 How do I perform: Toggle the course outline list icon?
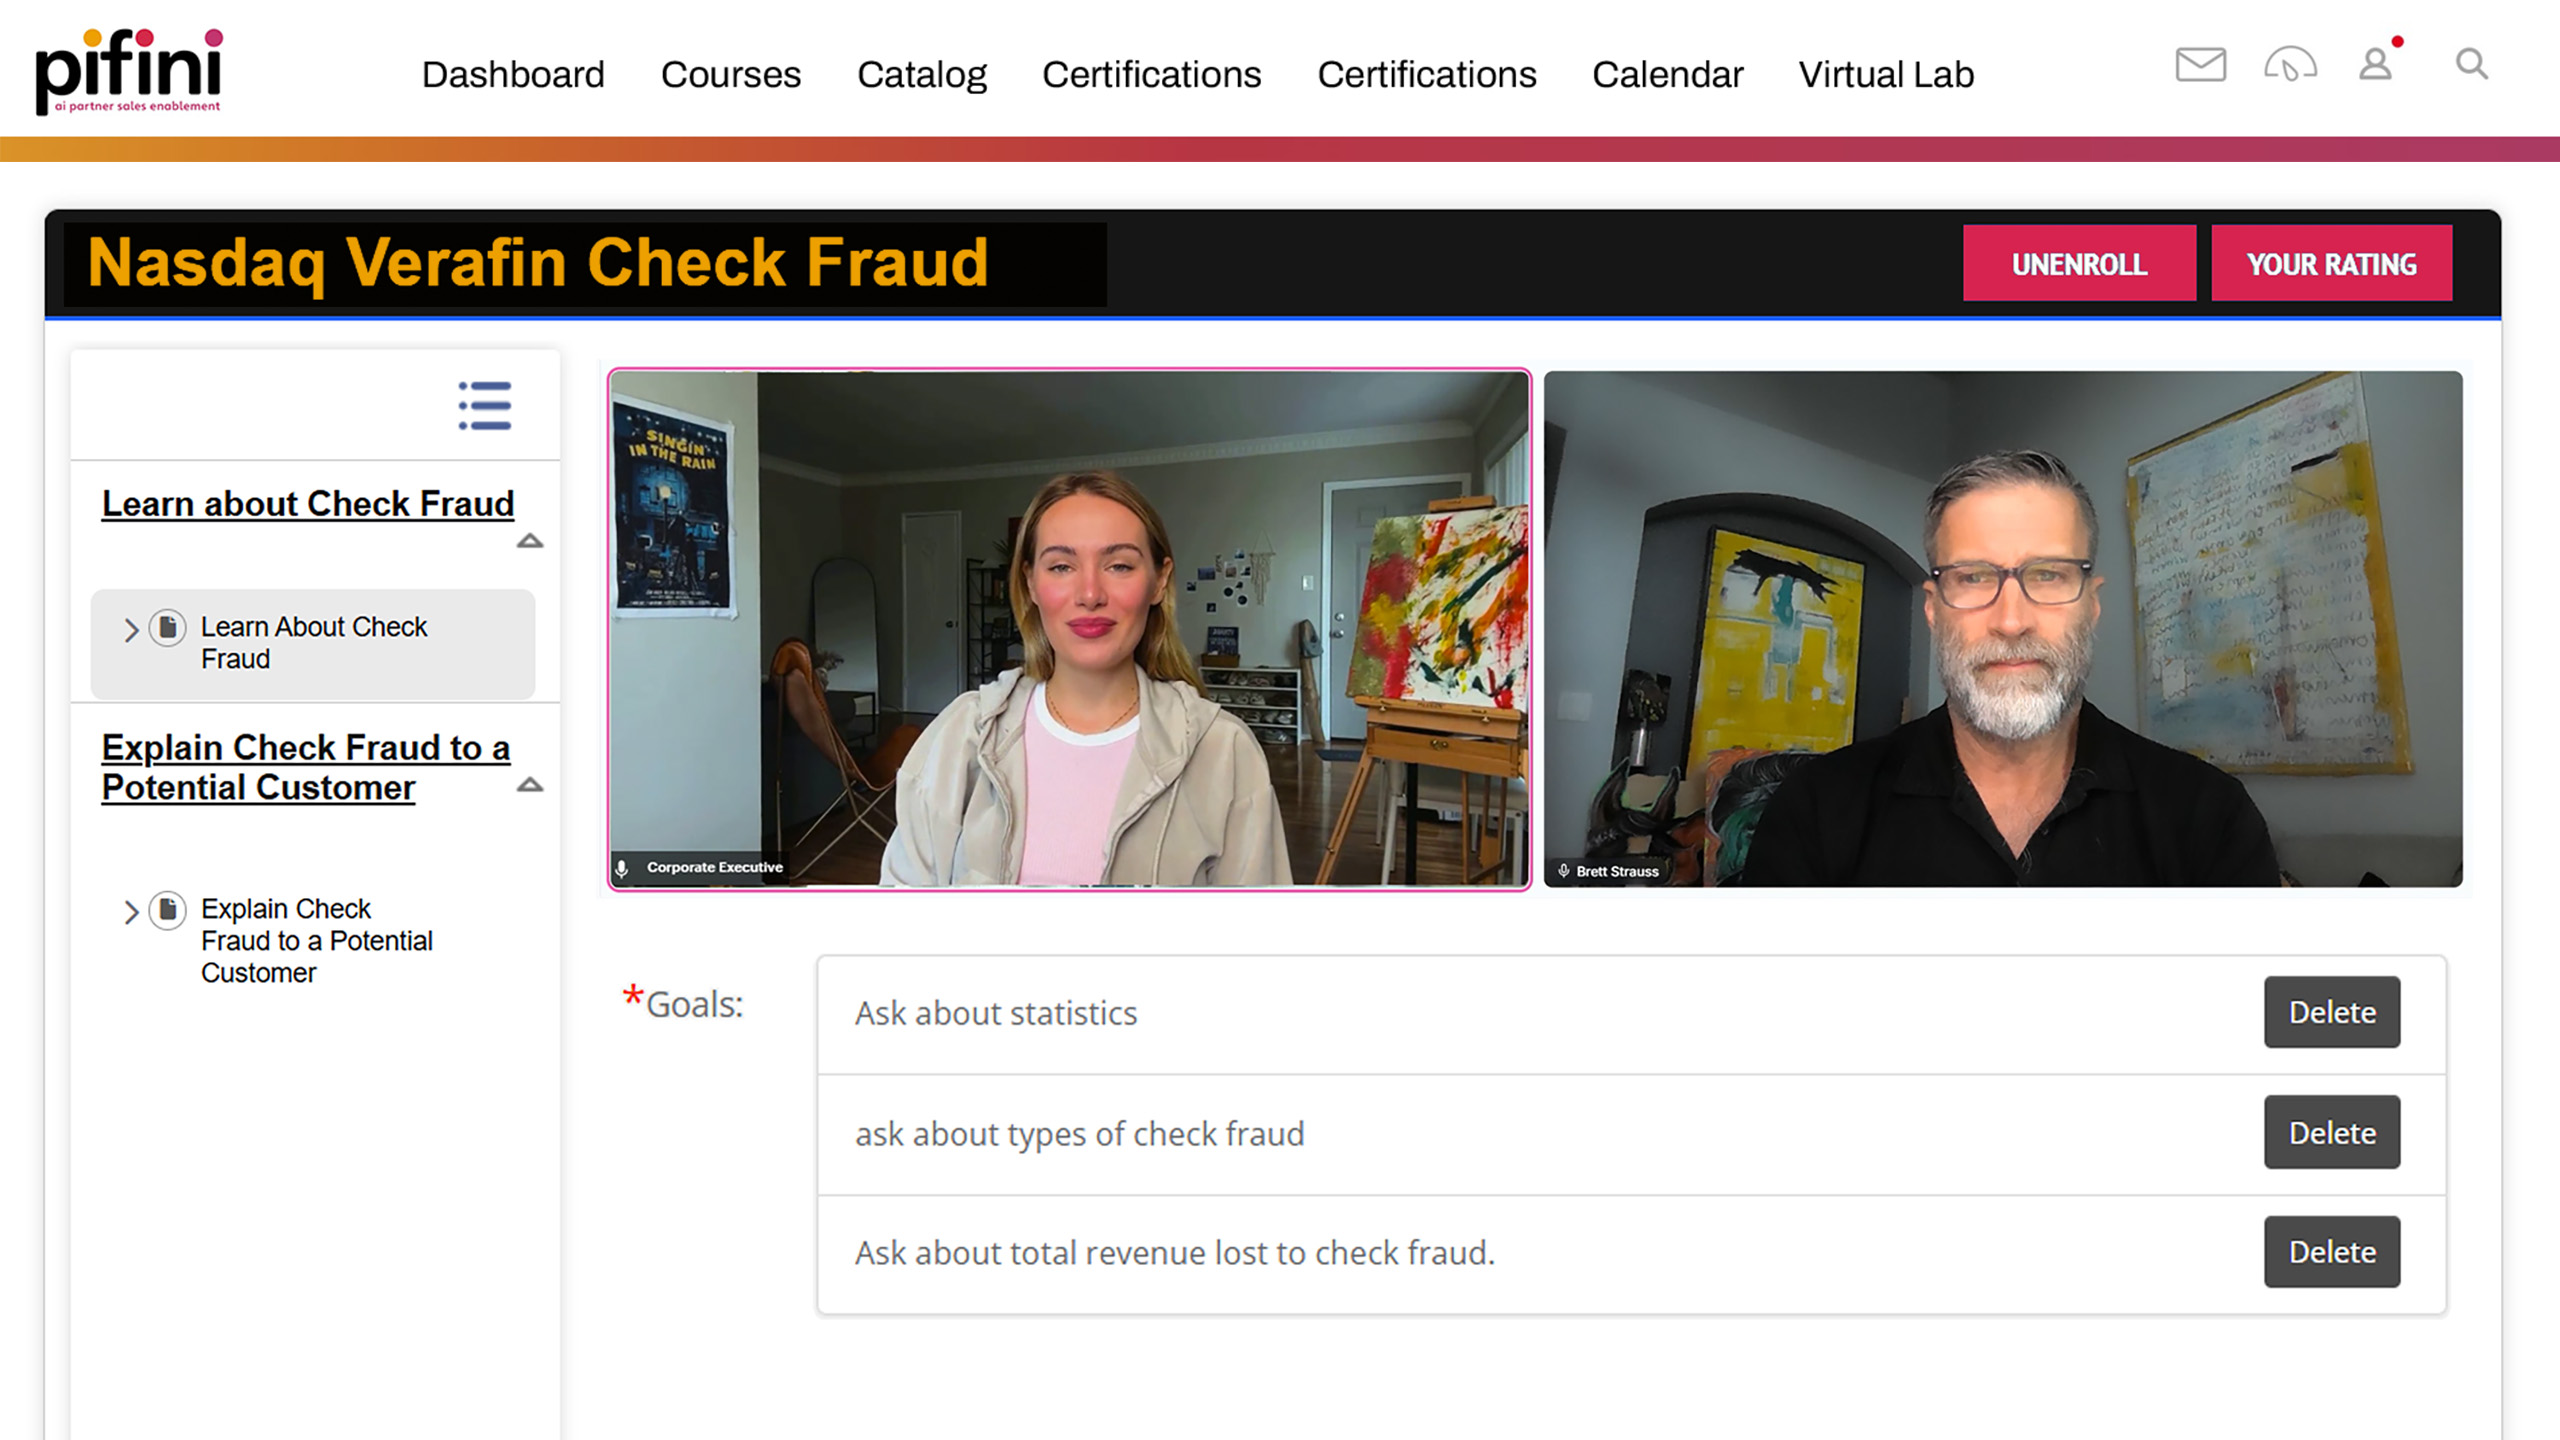tap(485, 405)
